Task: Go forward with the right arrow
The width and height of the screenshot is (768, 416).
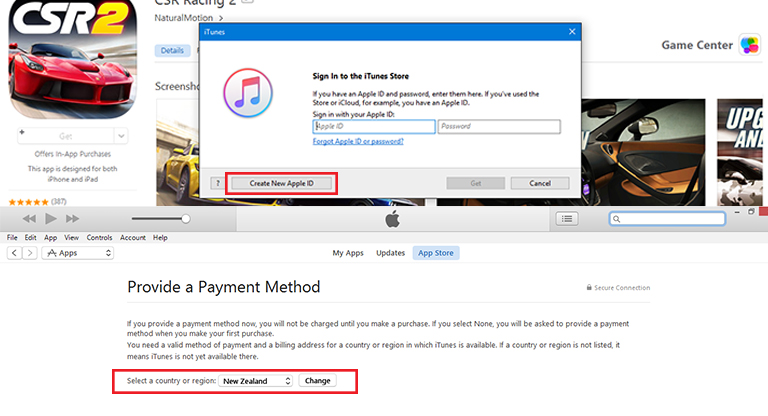Action: pos(30,253)
